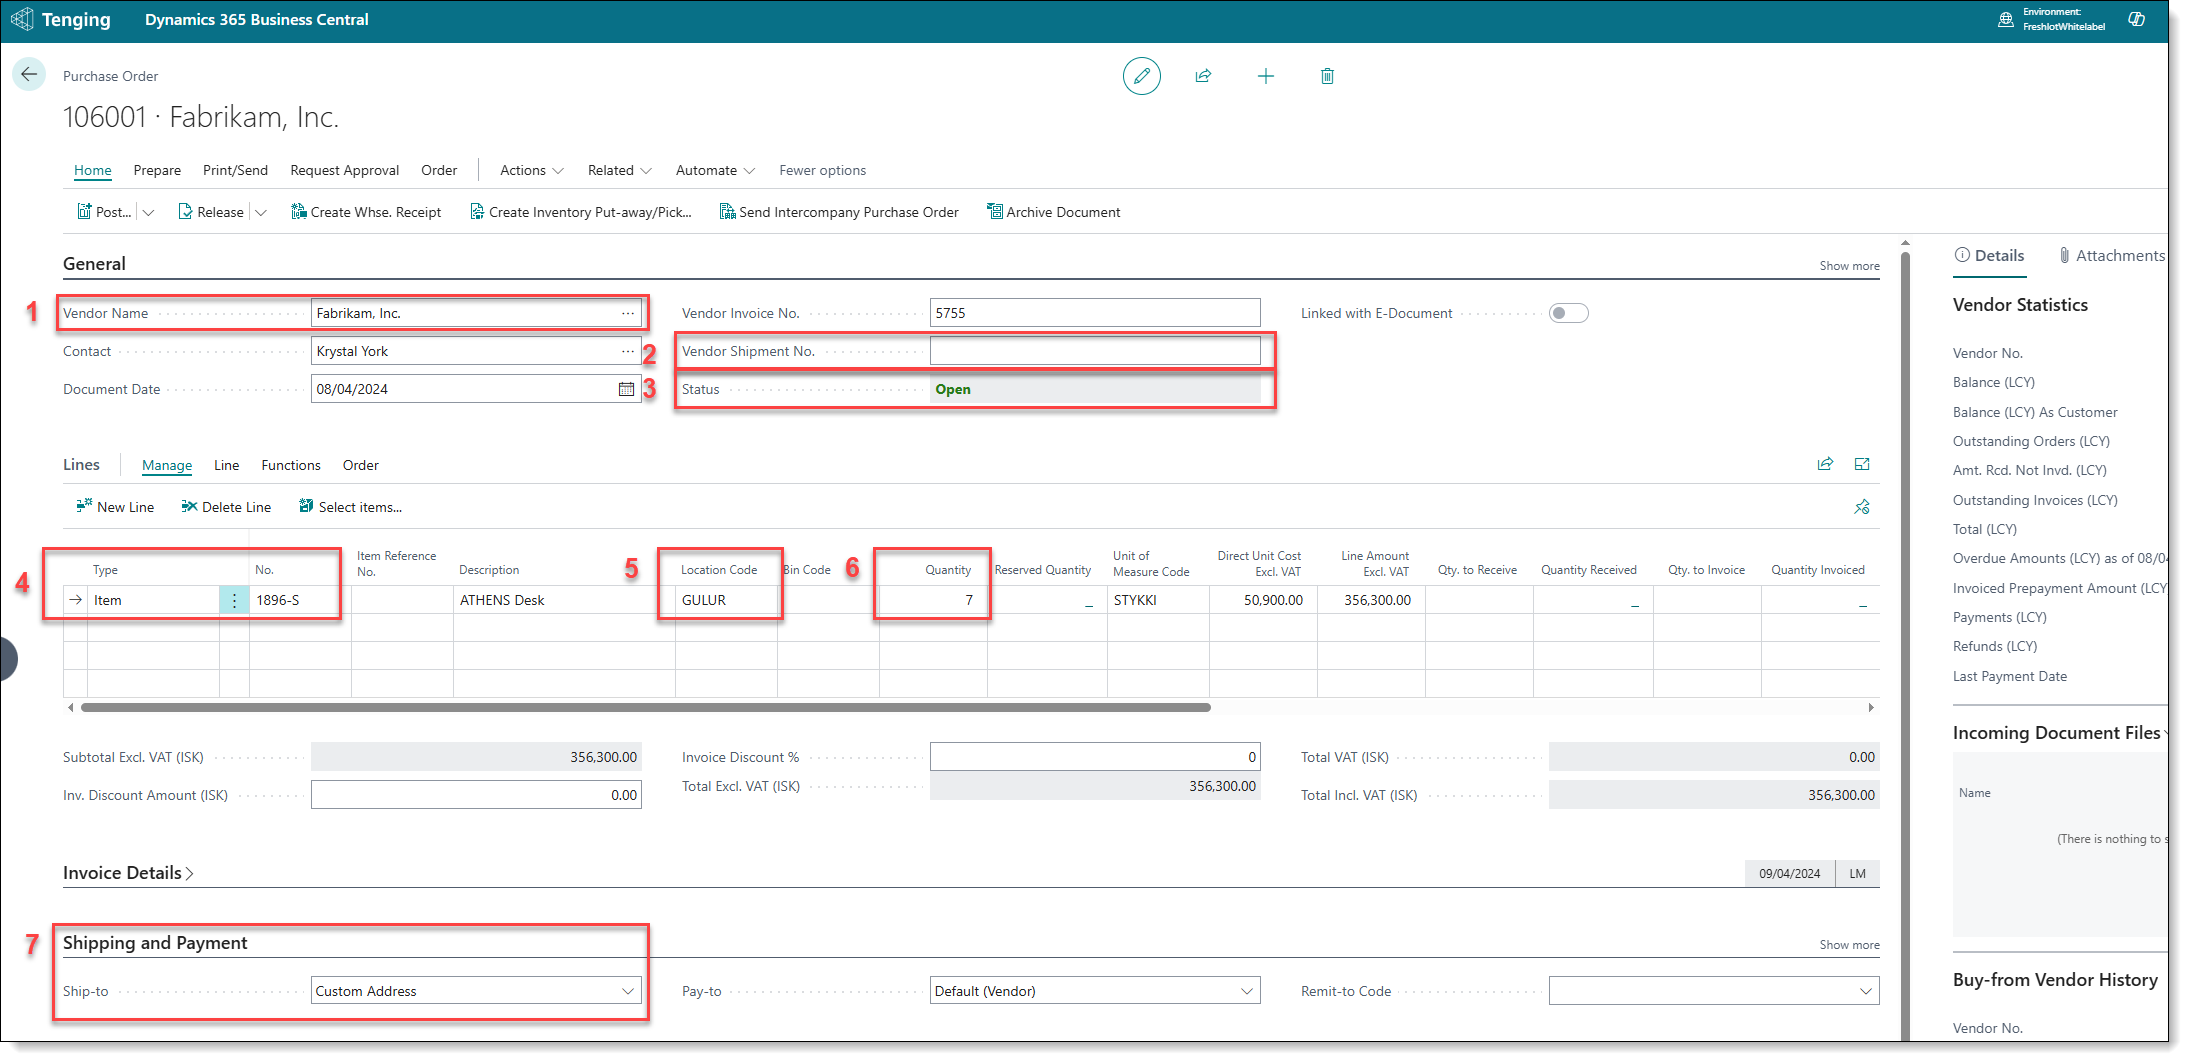This screenshot has height=1062, width=2189.
Task: Open row options for the Item line
Action: (234, 600)
